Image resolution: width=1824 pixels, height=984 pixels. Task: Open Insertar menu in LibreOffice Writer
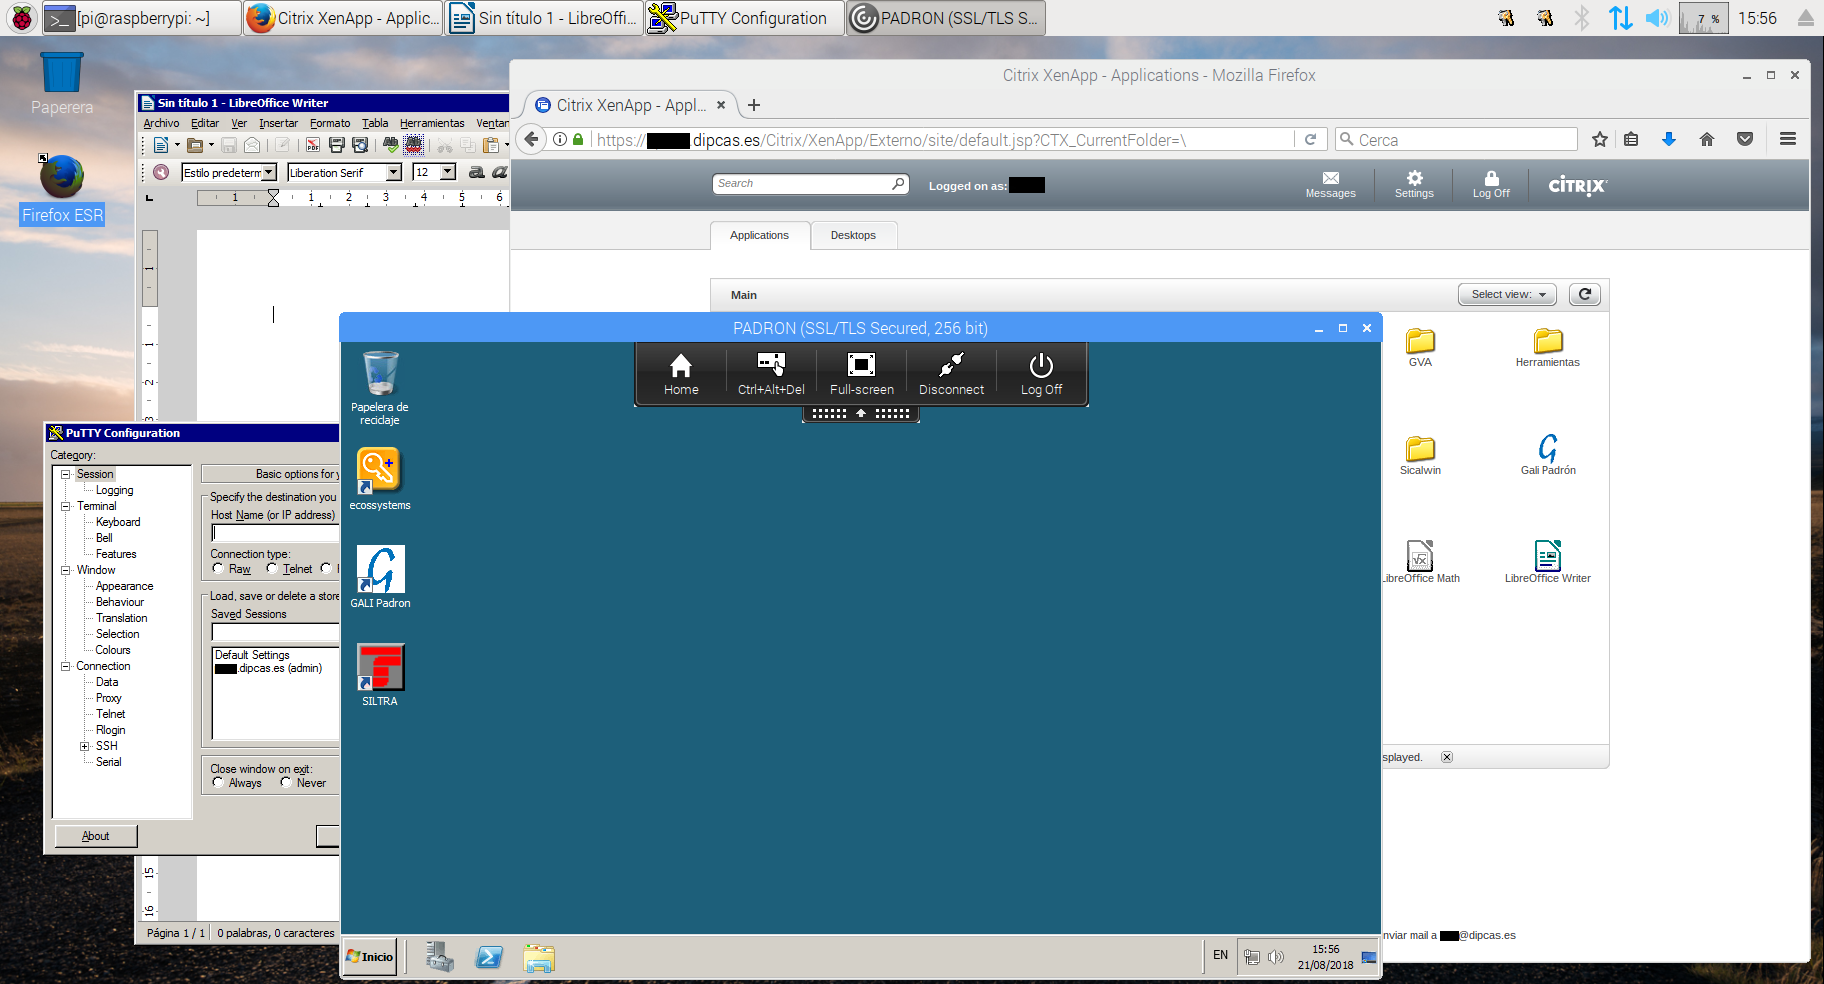click(x=278, y=123)
